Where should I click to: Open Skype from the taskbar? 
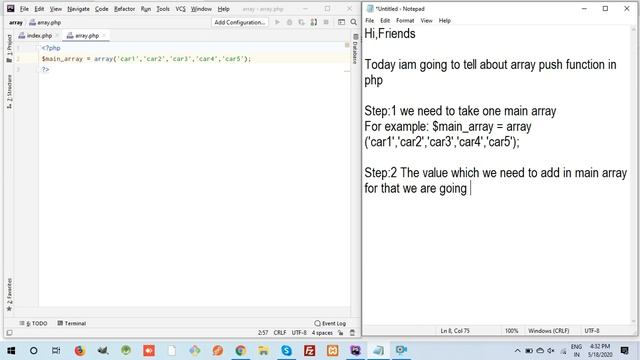point(286,350)
